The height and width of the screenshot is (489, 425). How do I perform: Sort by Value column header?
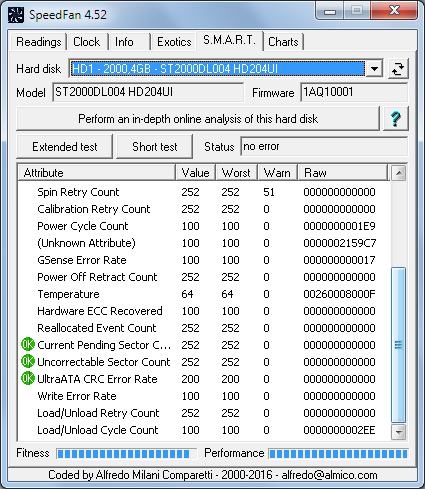click(196, 173)
